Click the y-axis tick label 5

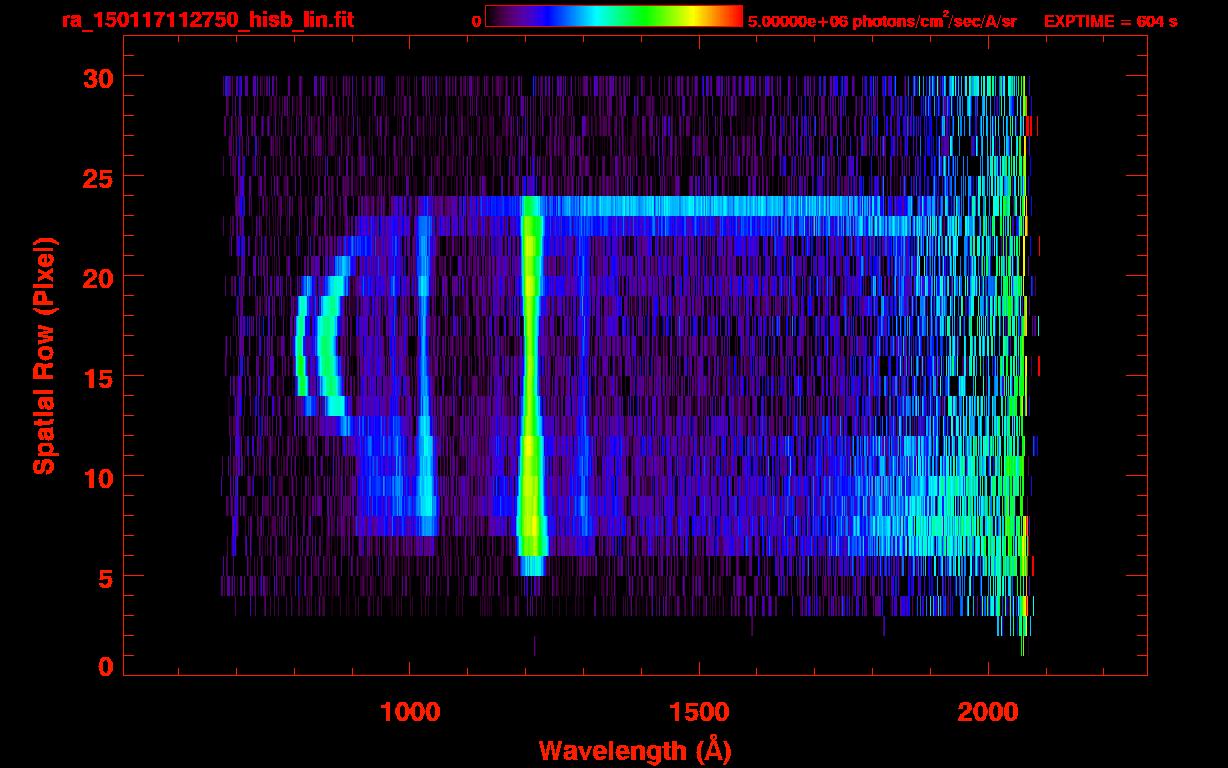pyautogui.click(x=105, y=577)
